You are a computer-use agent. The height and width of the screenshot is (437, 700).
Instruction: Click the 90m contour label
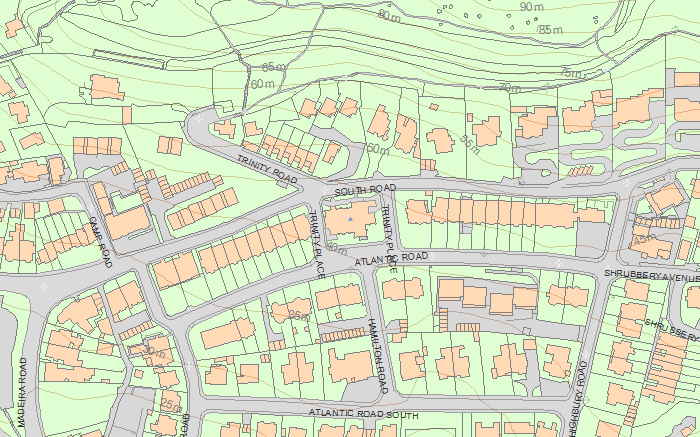tap(532, 7)
